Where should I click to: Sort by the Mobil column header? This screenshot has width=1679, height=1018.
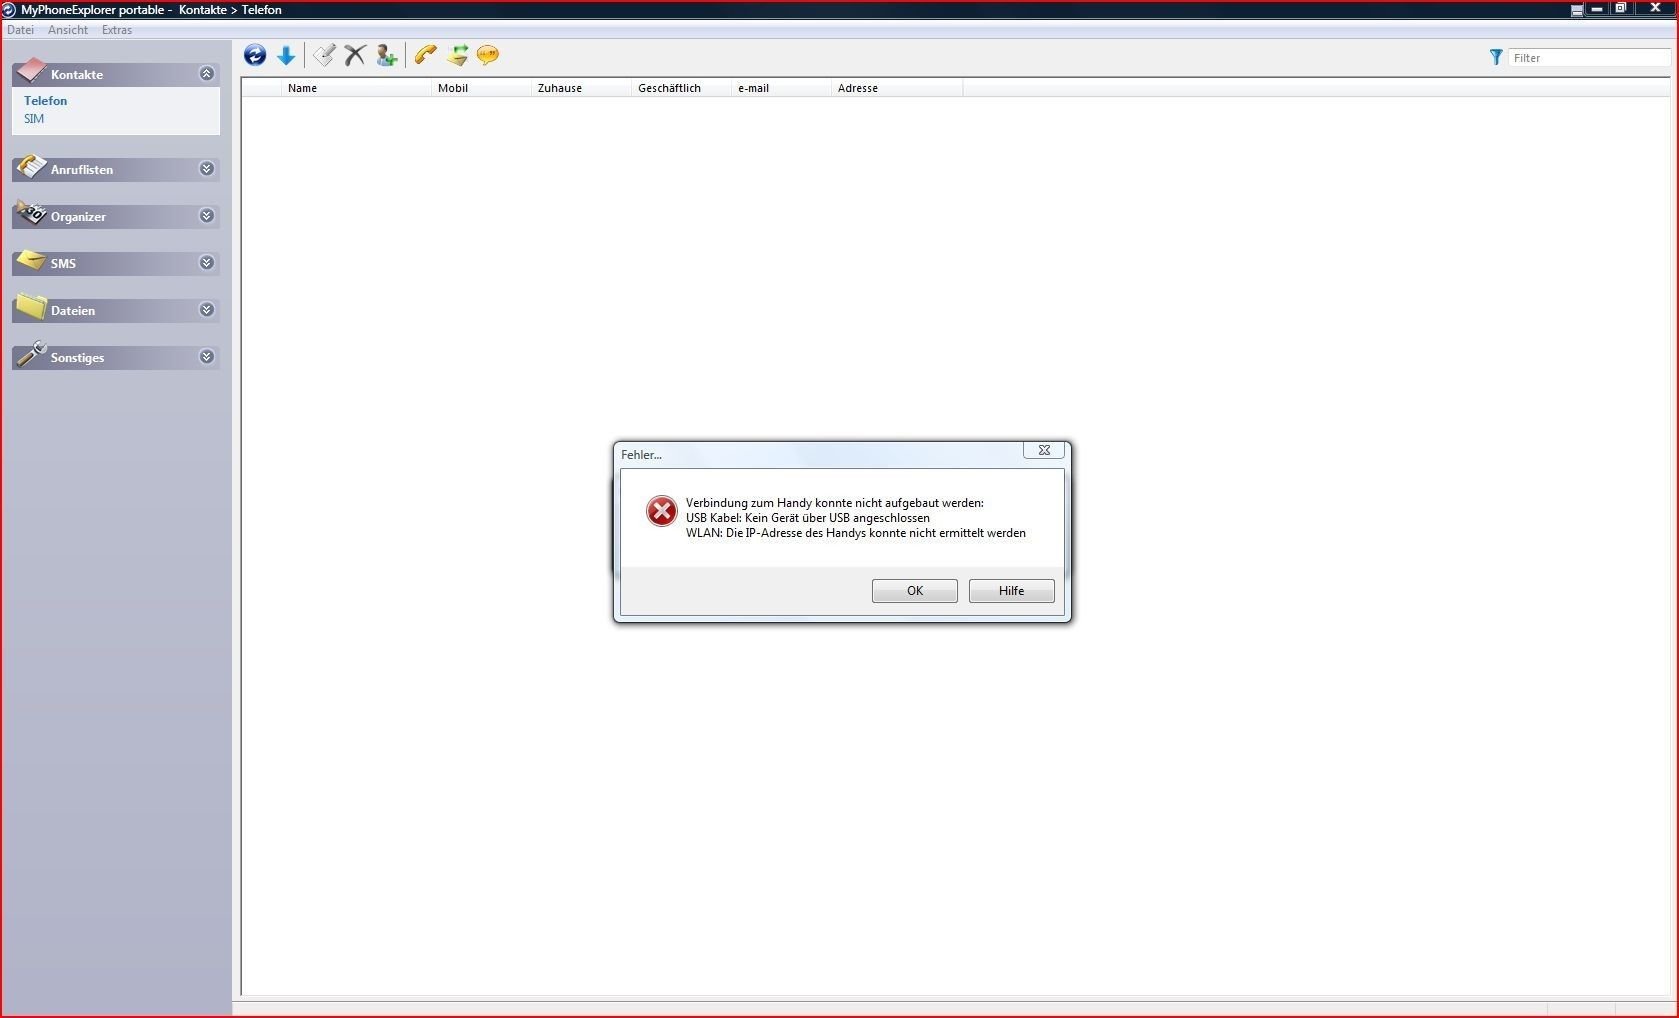[482, 88]
